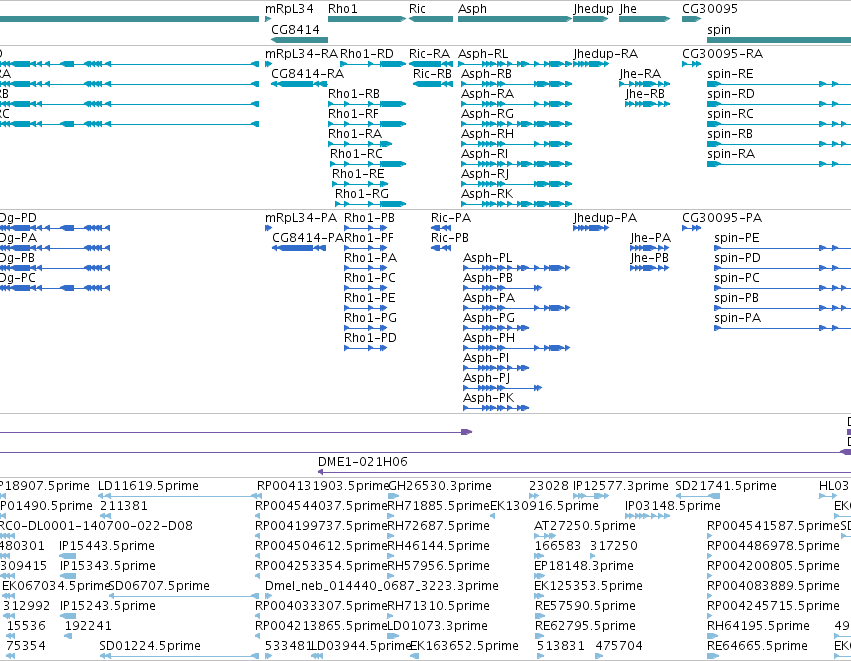Open the RP004541587.5prime EST label
851x661 pixels.
[x=773, y=526]
